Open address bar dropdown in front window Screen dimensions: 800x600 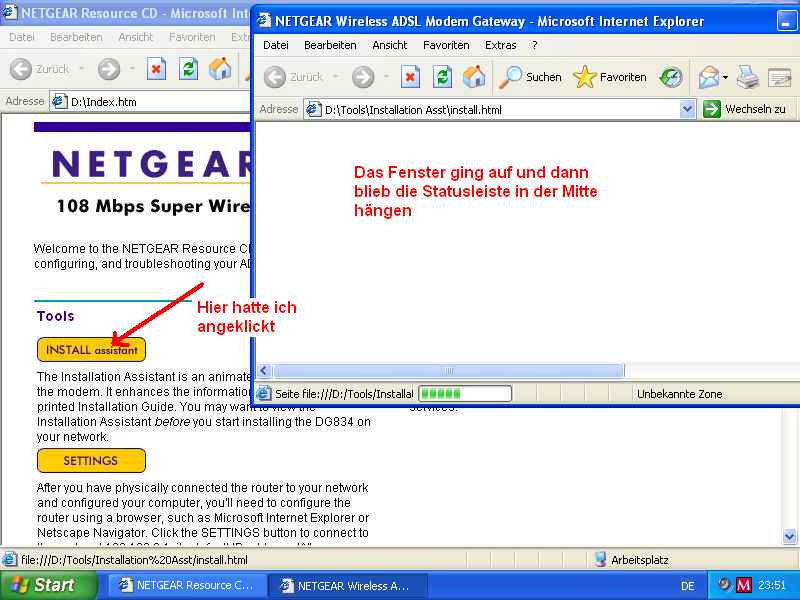click(687, 109)
